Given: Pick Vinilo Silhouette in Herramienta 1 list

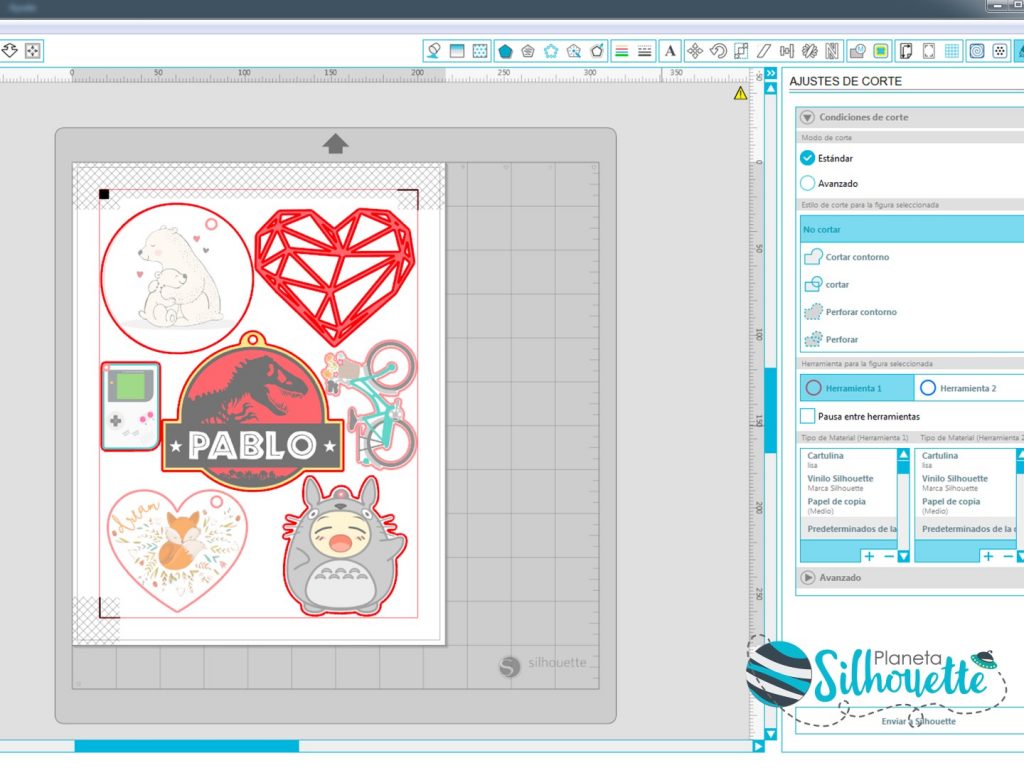Looking at the screenshot, I should (849, 483).
